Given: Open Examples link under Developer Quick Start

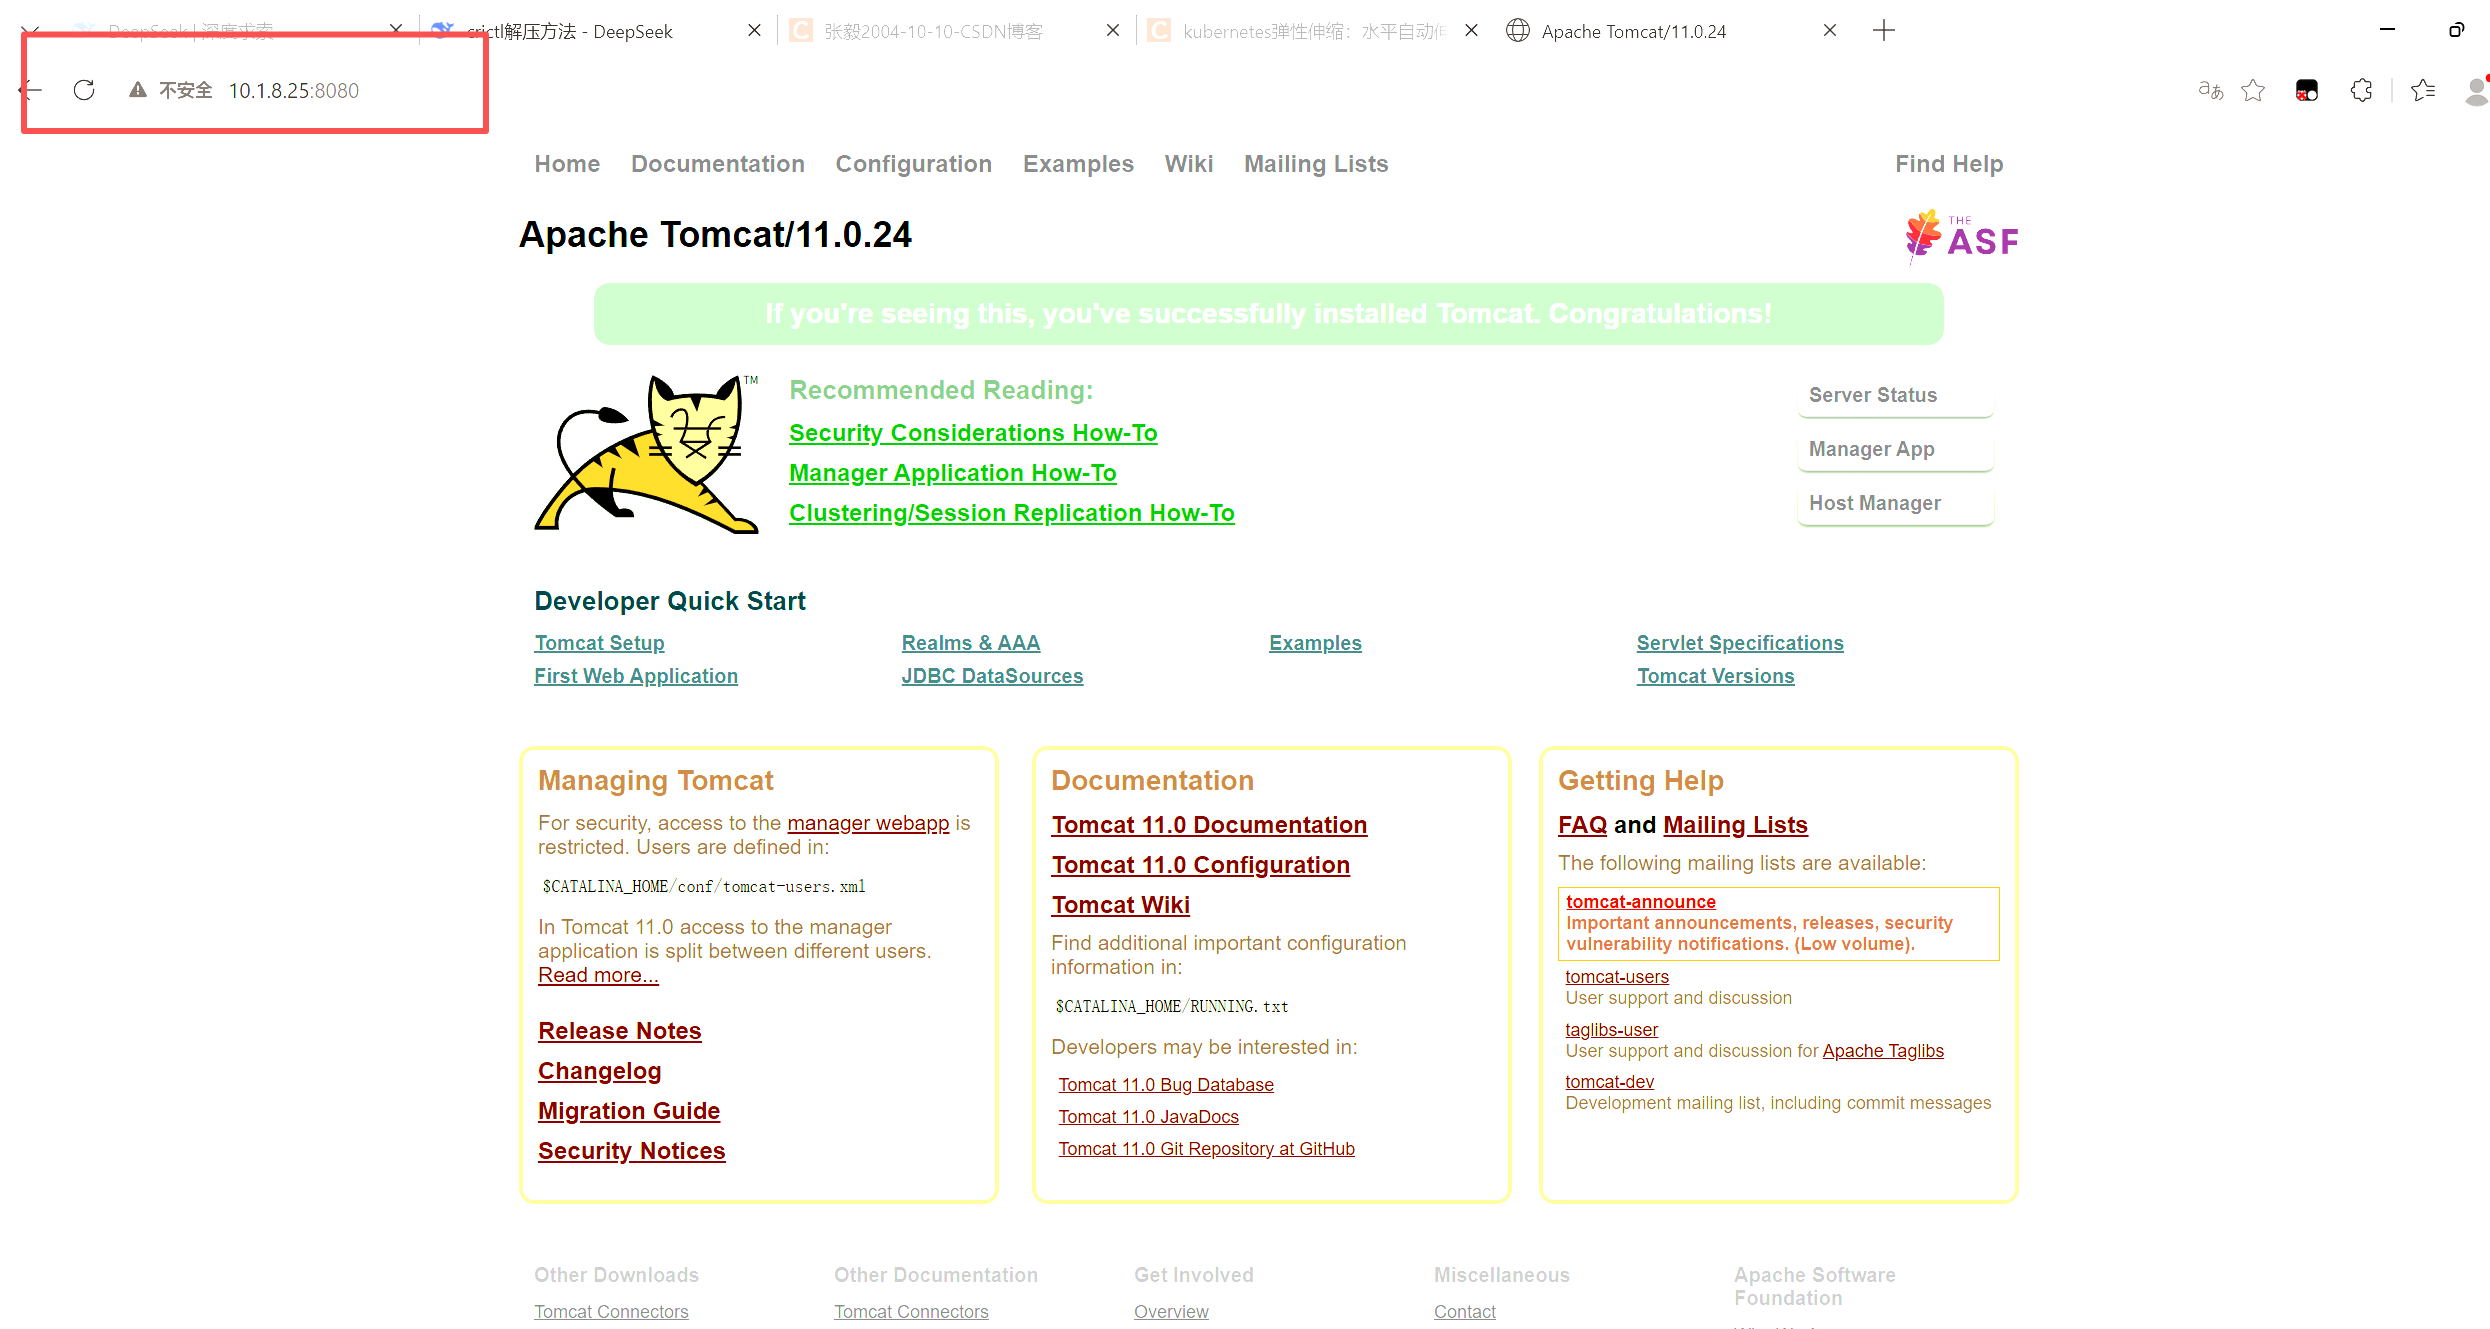Looking at the screenshot, I should click(1315, 643).
